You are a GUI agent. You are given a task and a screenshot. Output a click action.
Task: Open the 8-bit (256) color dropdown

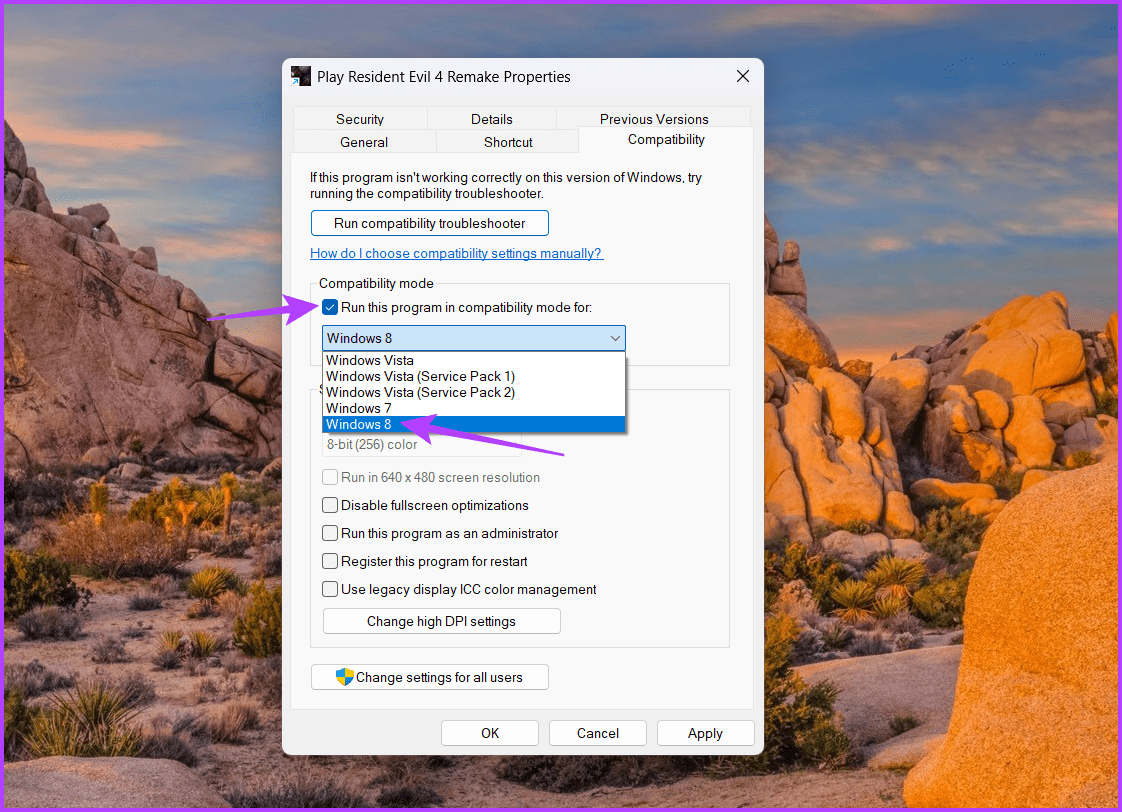point(422,444)
